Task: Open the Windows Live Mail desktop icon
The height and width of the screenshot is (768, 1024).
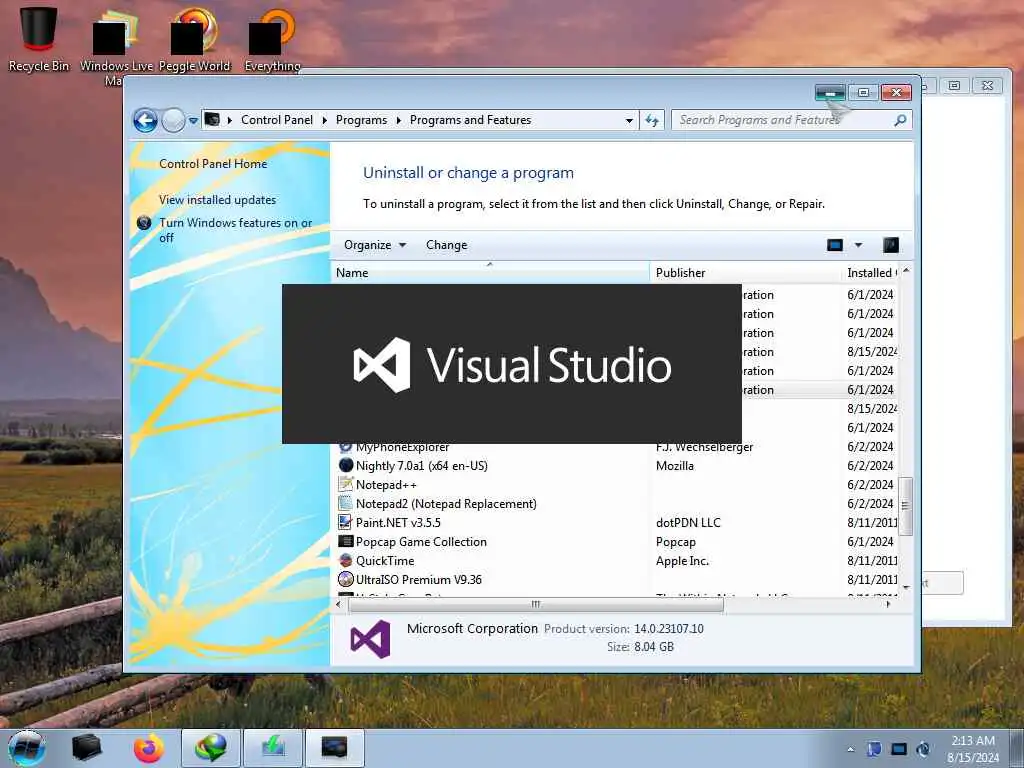Action: pyautogui.click(x=116, y=47)
